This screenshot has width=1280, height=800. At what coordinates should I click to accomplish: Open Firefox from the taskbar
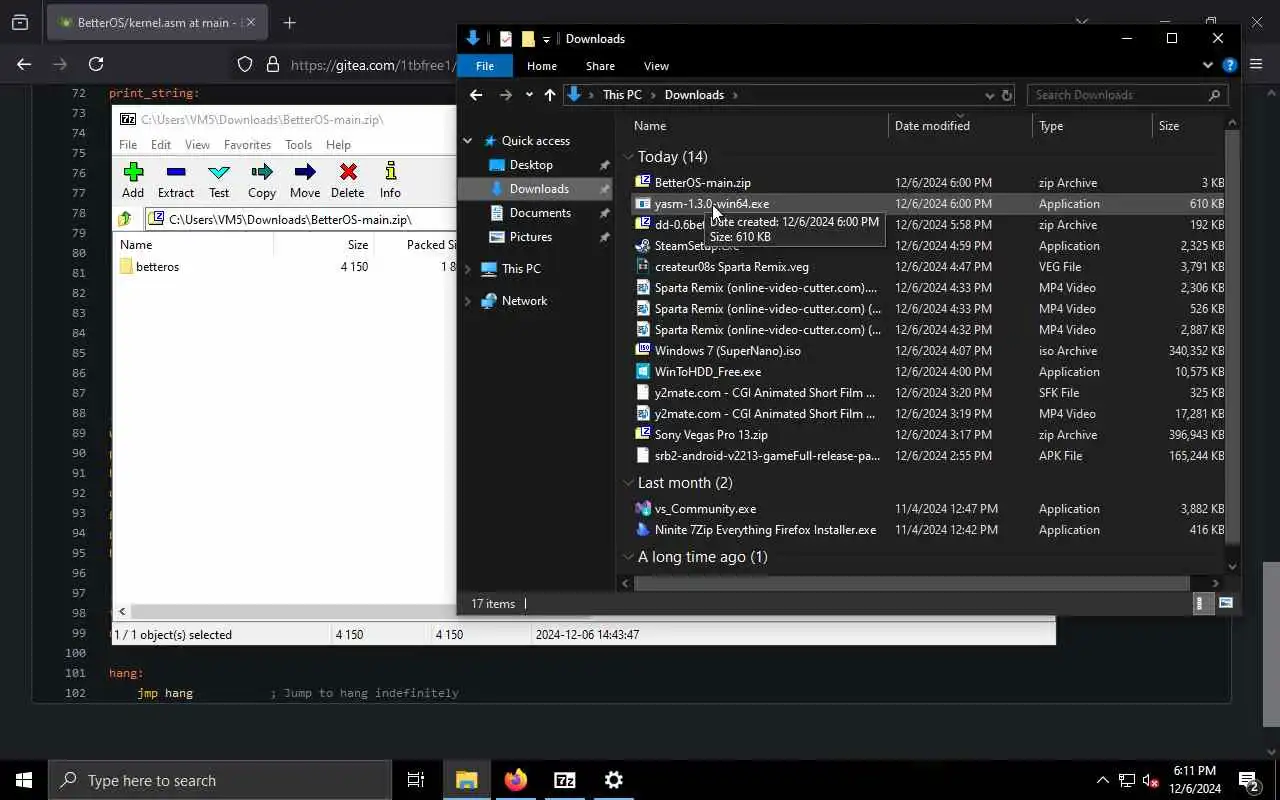(x=516, y=780)
